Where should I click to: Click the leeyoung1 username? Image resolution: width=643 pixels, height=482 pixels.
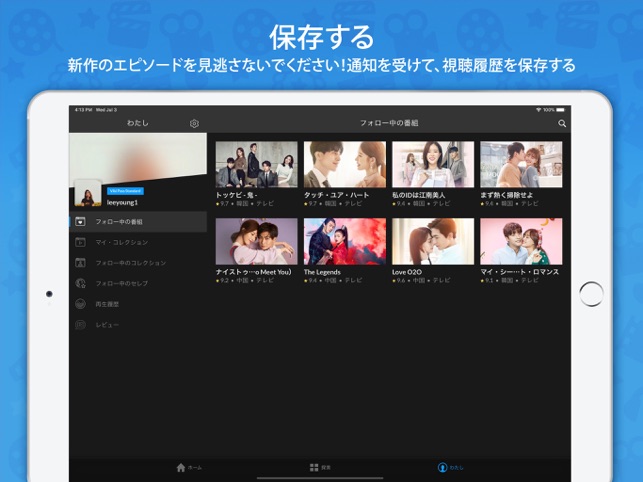click(123, 201)
